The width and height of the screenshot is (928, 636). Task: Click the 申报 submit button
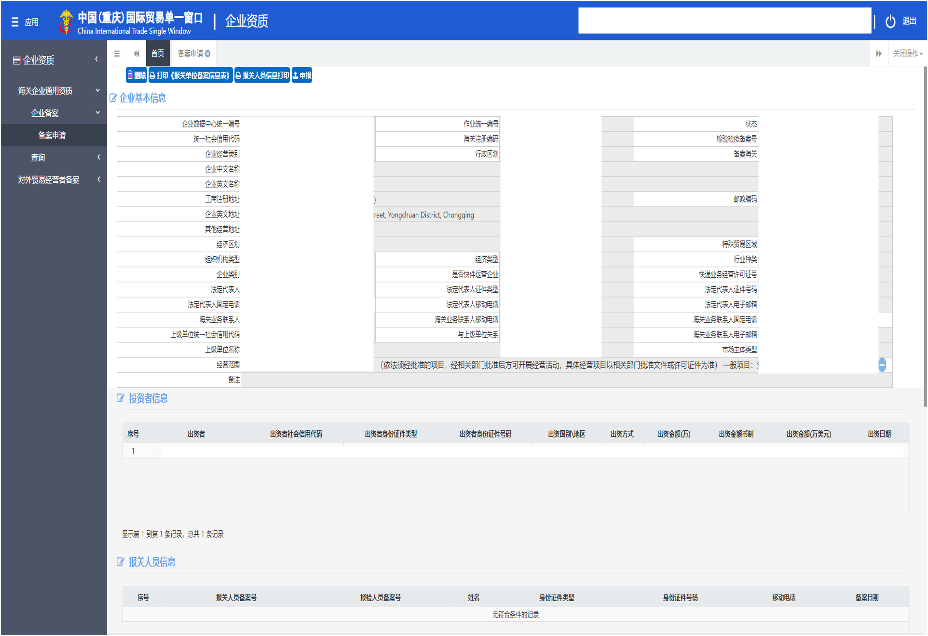click(302, 75)
